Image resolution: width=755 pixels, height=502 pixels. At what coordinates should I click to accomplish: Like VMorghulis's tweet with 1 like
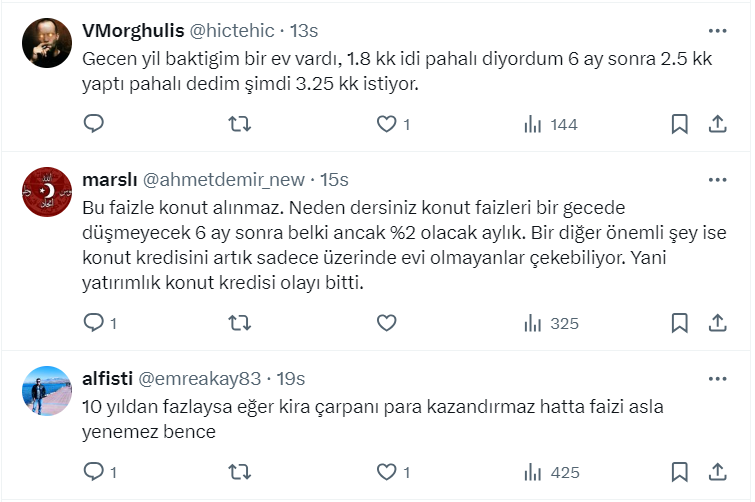(x=386, y=124)
